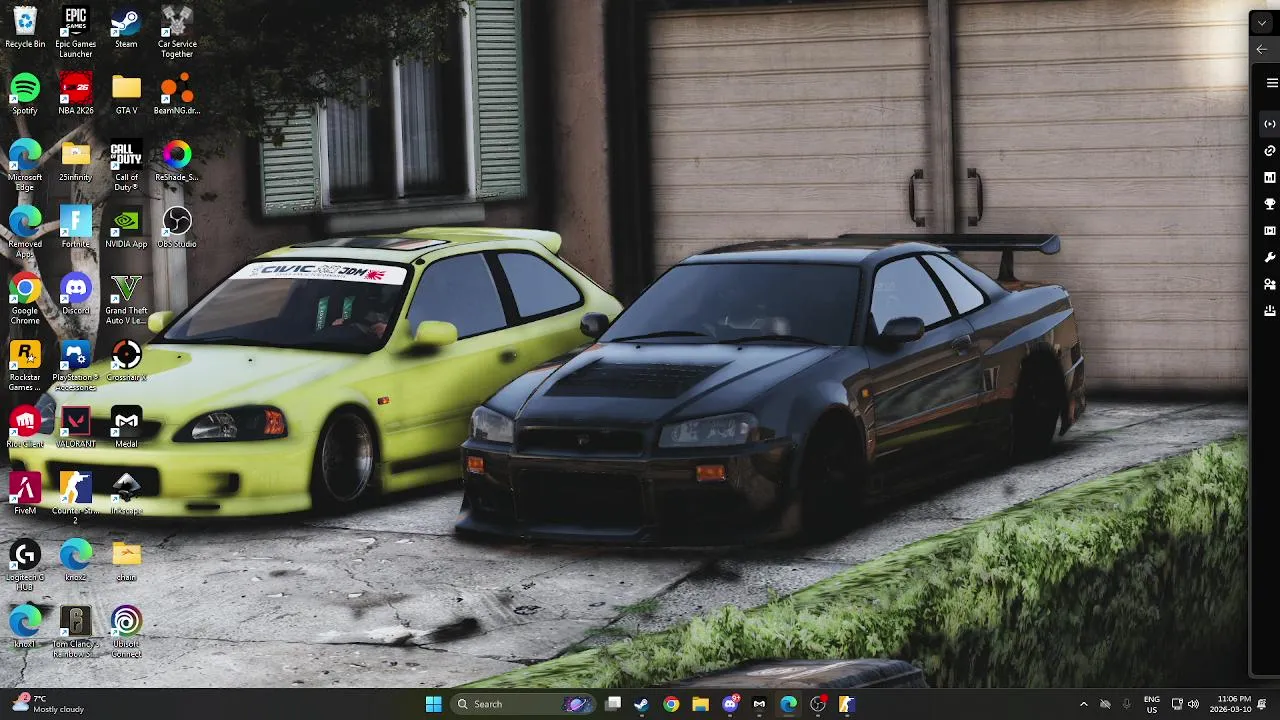Select the Discord desktop shortcut
The image size is (1280, 720).
click(x=75, y=294)
